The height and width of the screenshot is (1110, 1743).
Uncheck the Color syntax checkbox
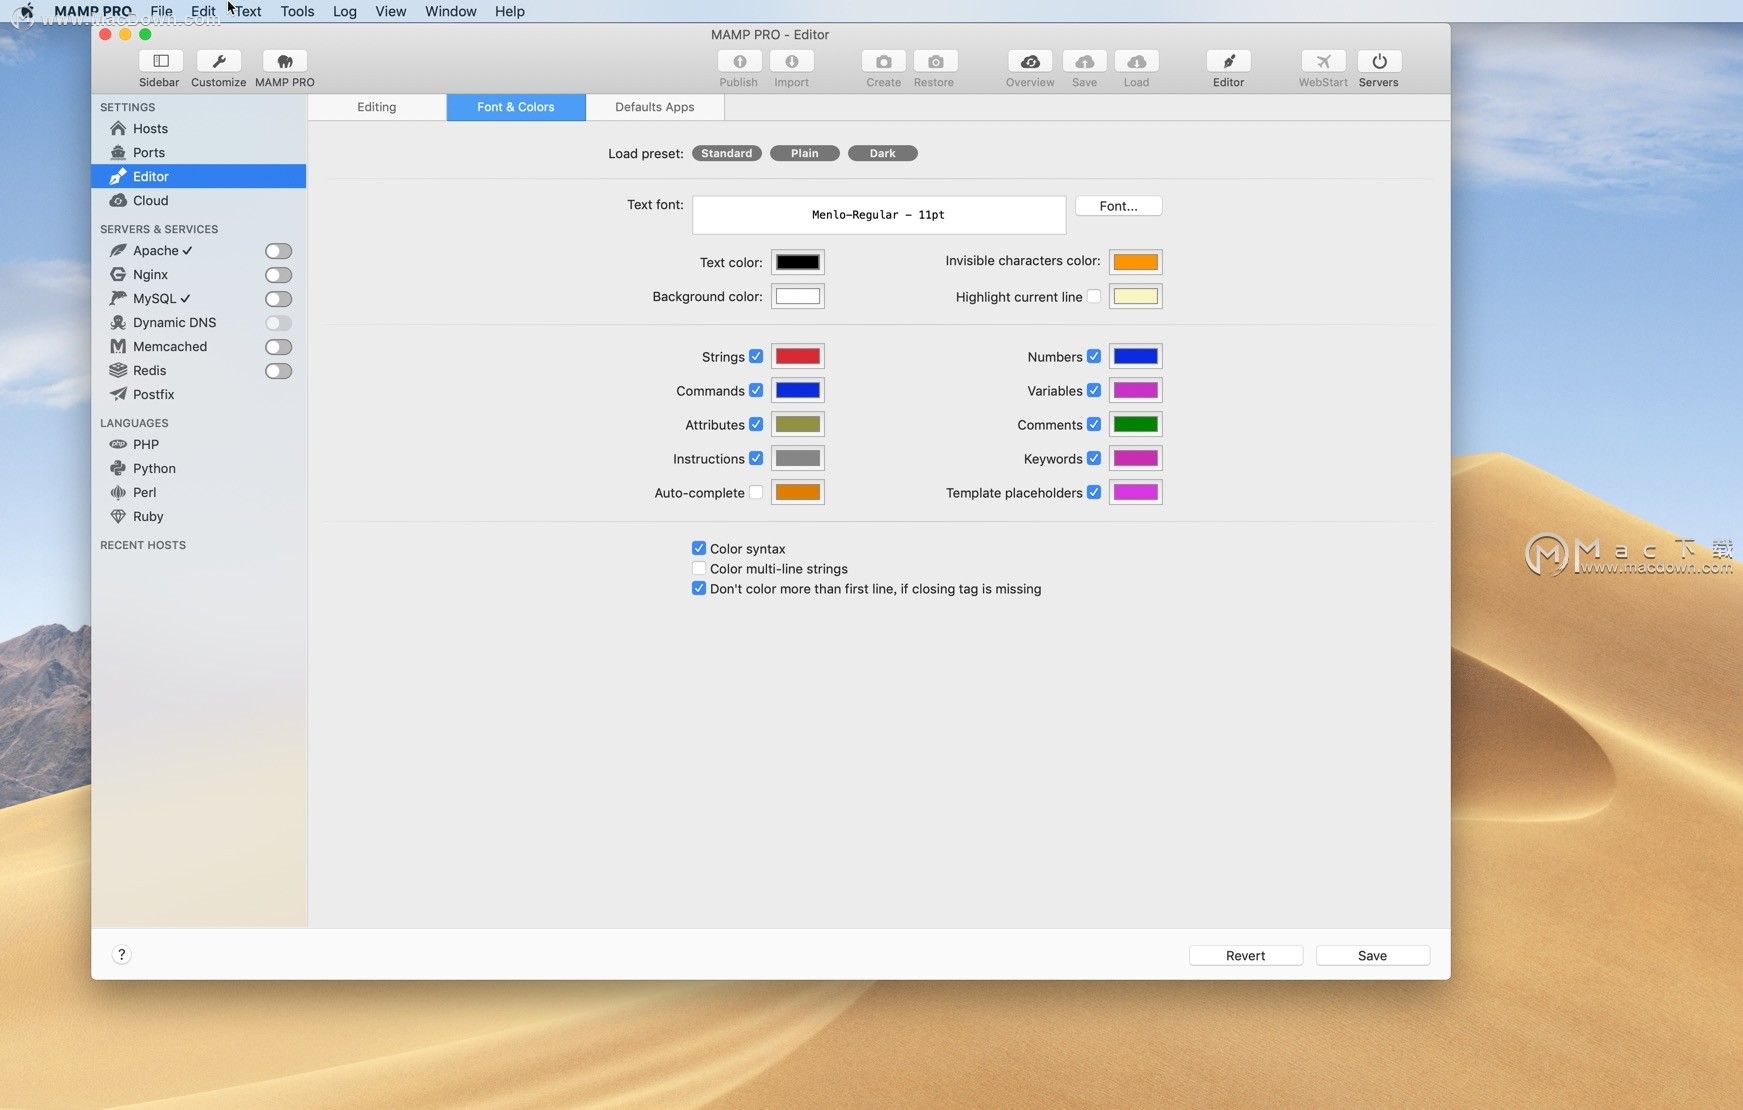point(699,548)
